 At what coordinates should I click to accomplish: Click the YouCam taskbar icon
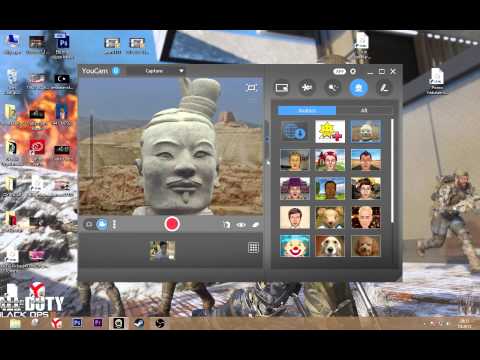pyautogui.click(x=119, y=323)
